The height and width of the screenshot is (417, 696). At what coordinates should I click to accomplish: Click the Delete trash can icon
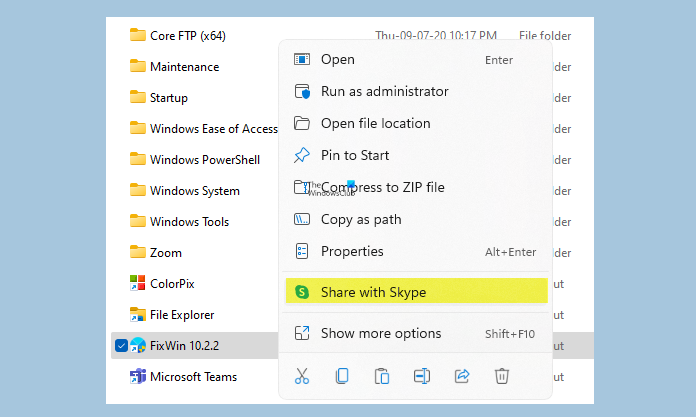502,376
